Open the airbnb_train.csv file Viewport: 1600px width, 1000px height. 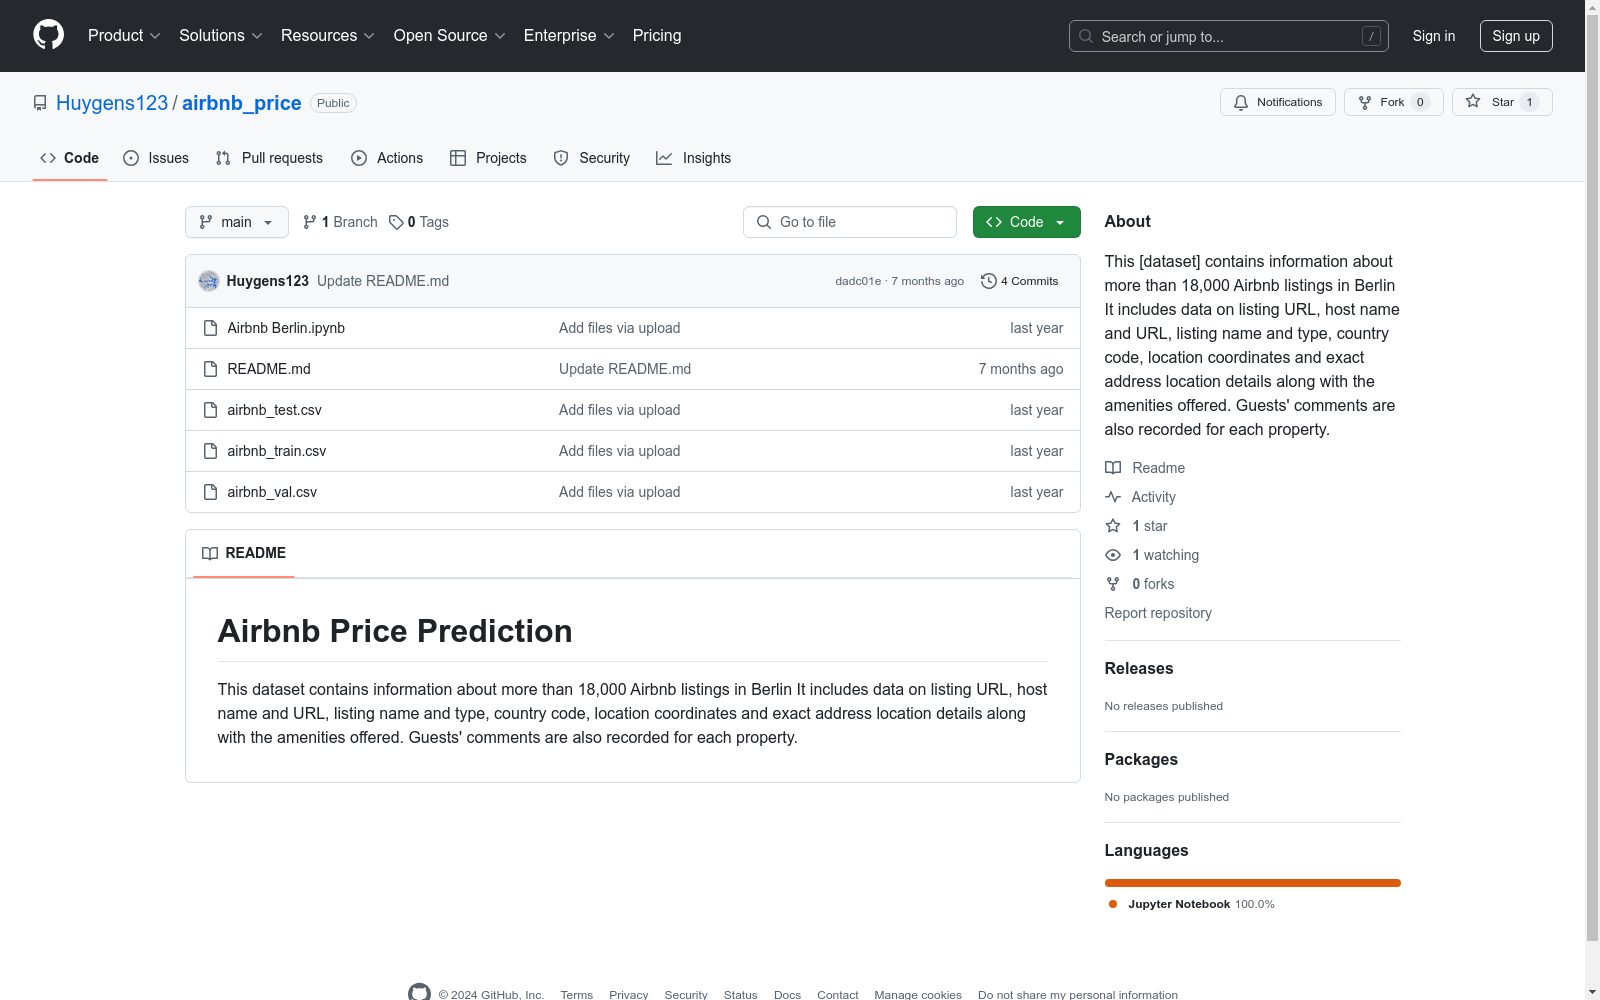click(277, 451)
